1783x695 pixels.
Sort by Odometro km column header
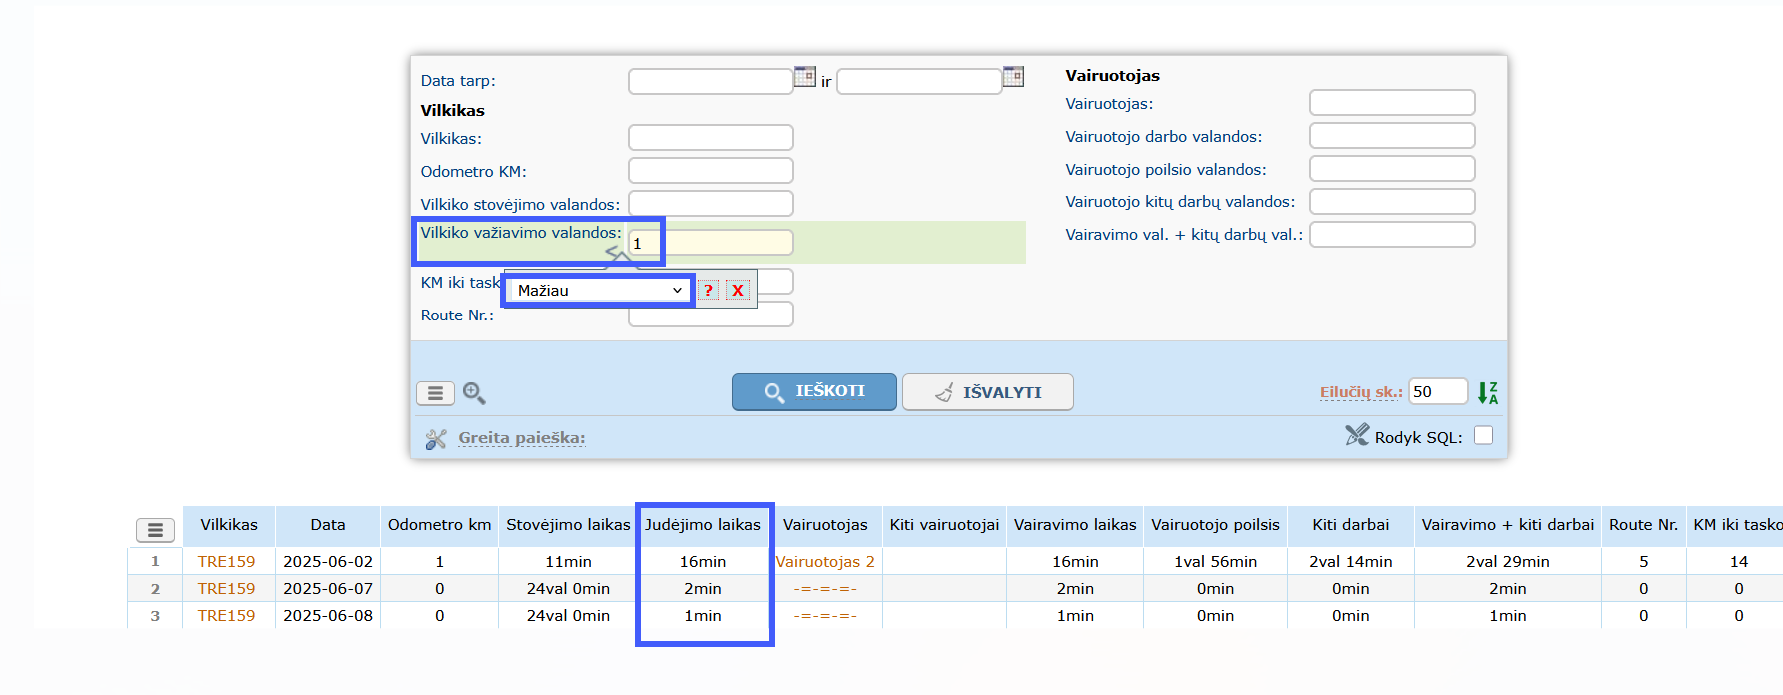[440, 525]
